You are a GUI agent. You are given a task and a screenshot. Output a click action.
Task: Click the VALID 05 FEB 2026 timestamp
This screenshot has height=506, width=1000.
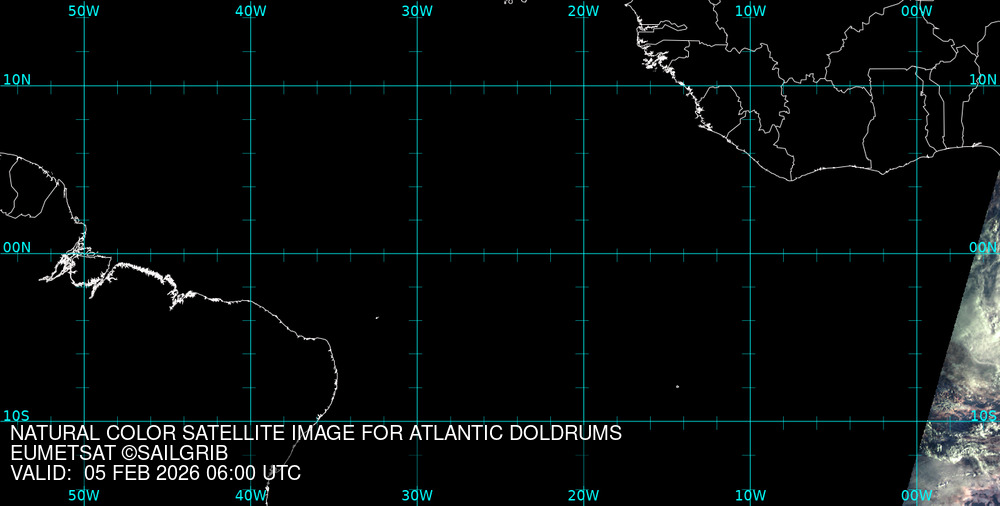[x=155, y=473]
